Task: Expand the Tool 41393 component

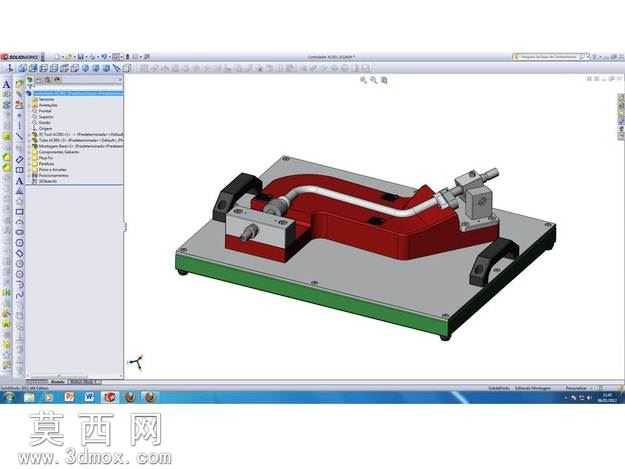Action: click(29, 134)
